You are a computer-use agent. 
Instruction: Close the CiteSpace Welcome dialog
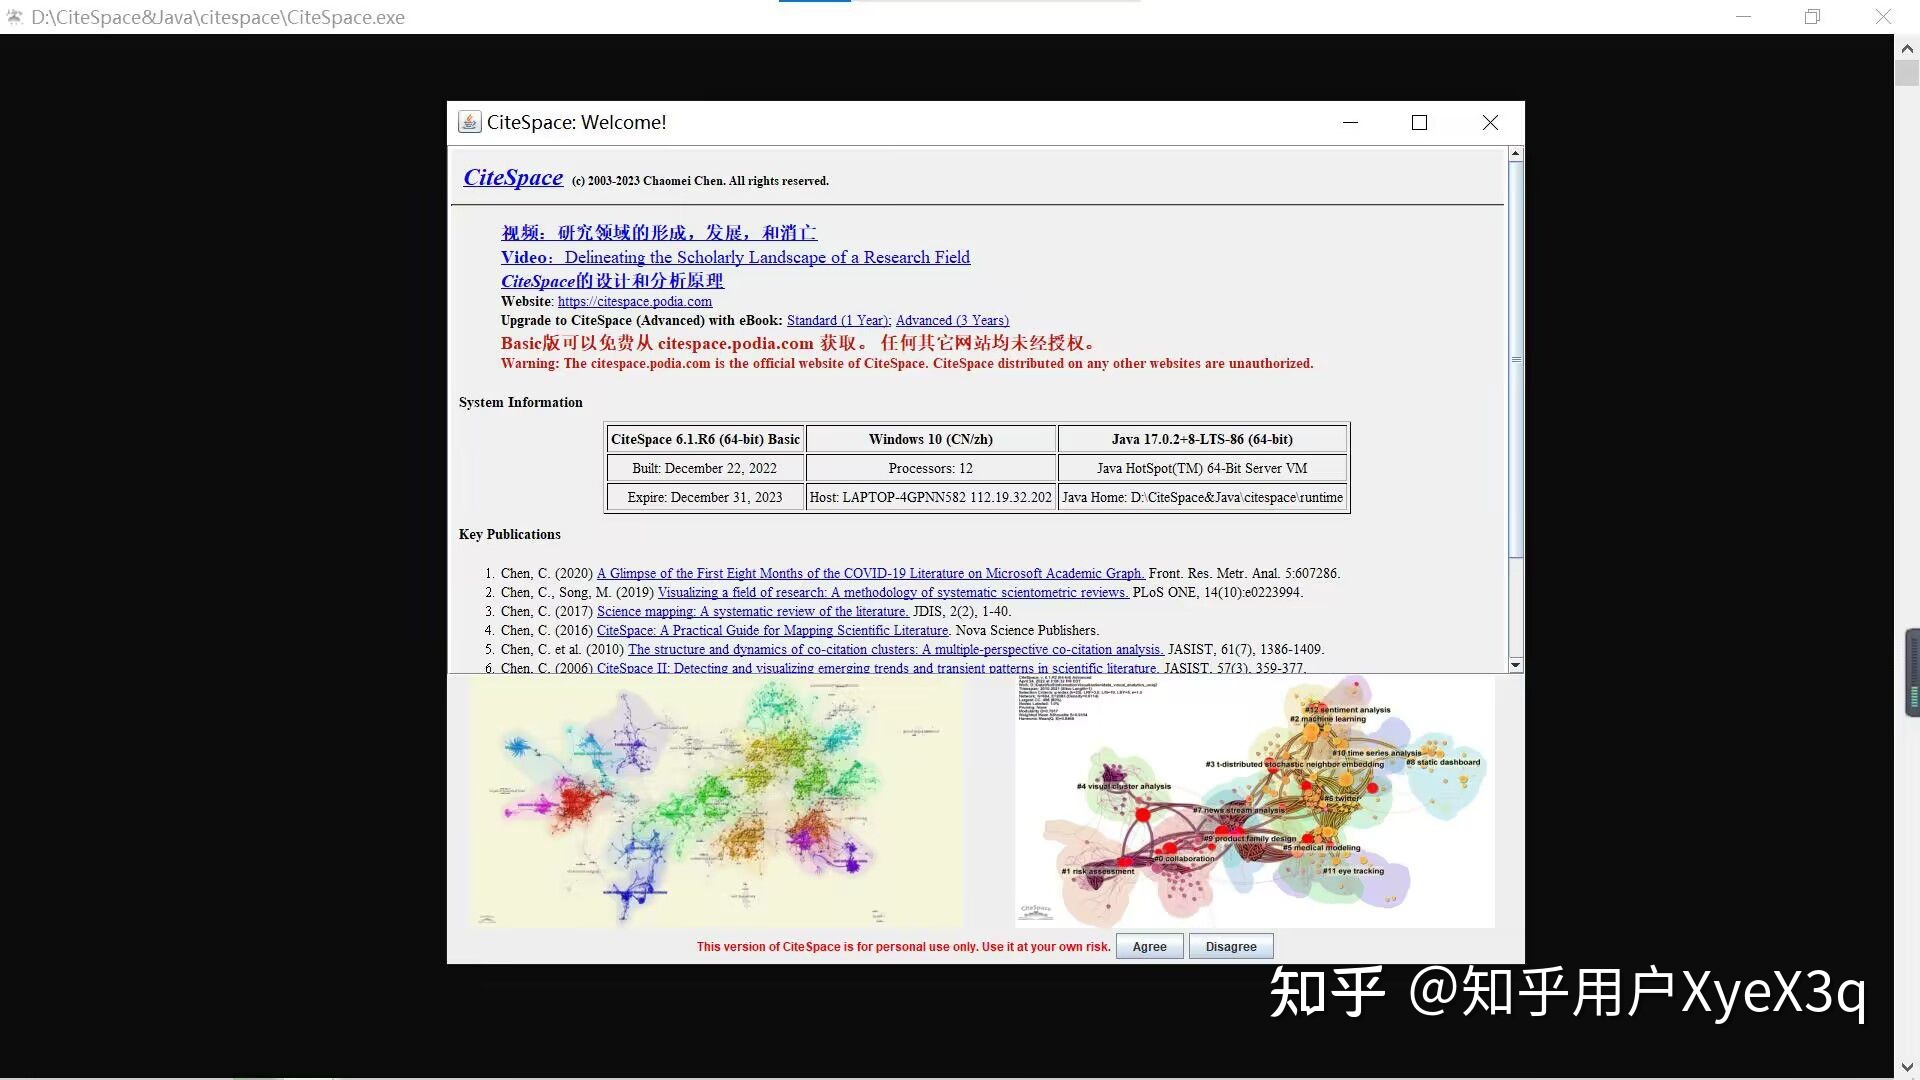(x=1490, y=122)
